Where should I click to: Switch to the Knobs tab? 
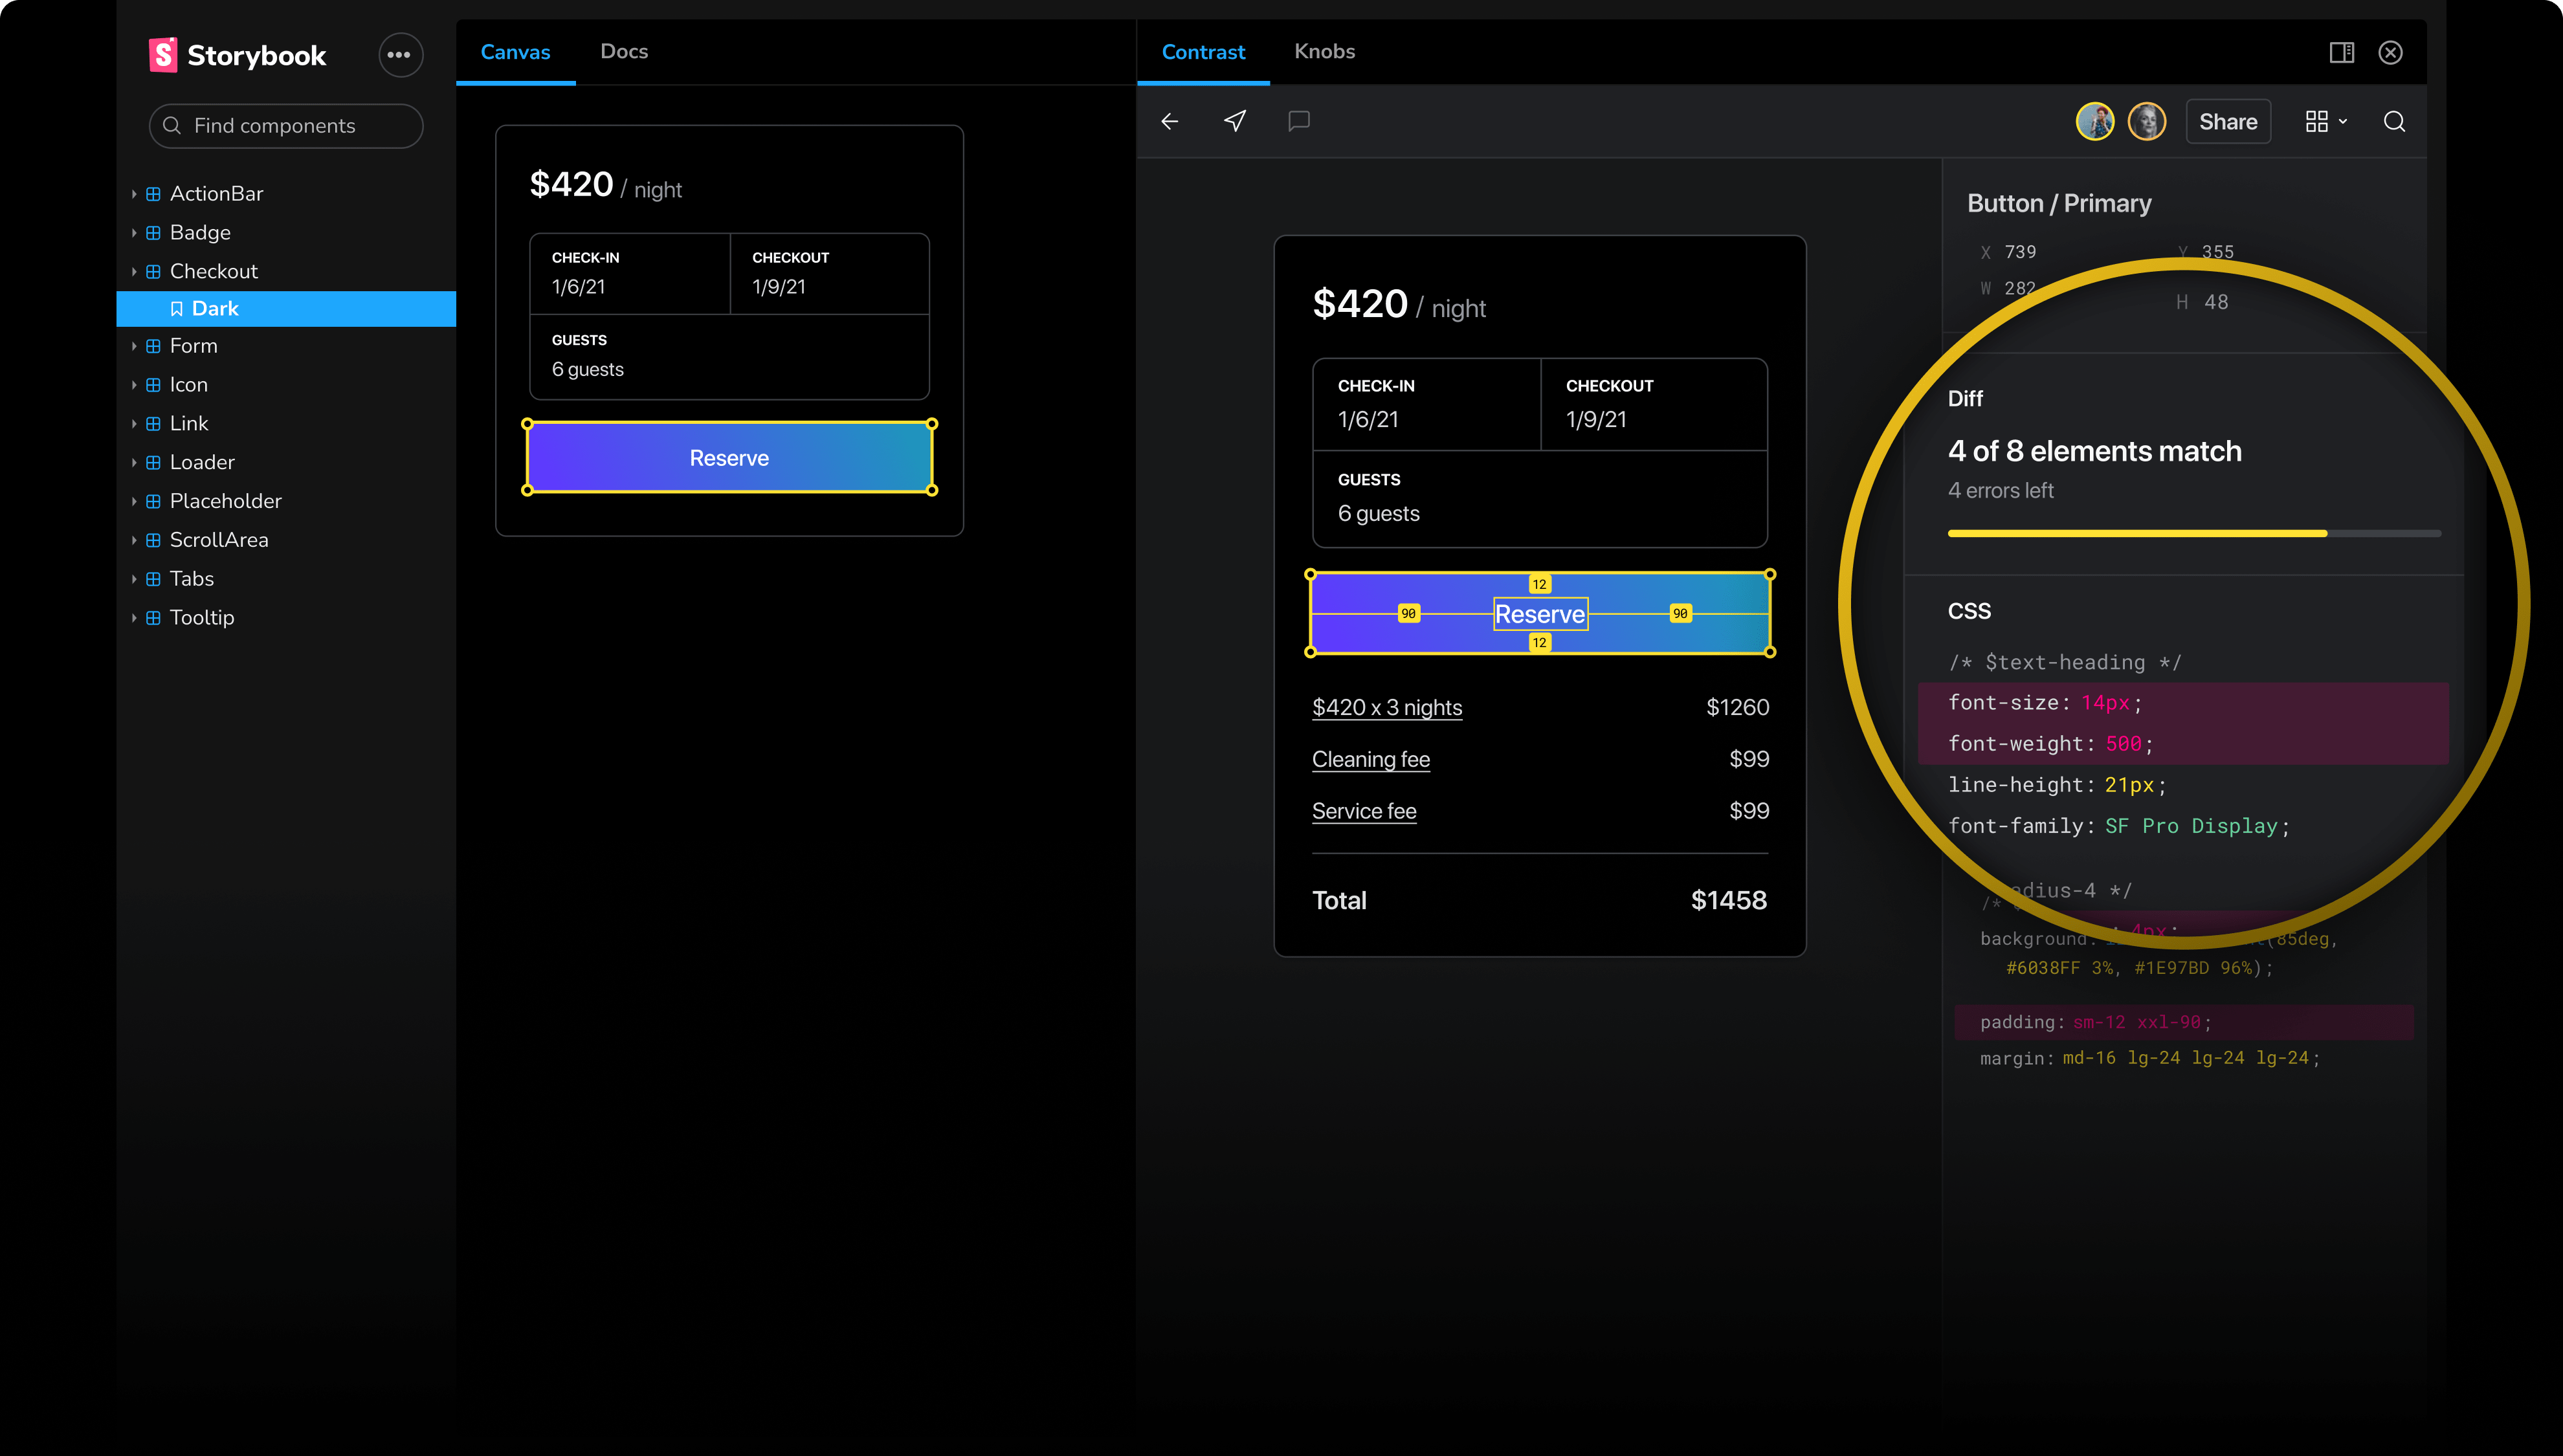1324,51
